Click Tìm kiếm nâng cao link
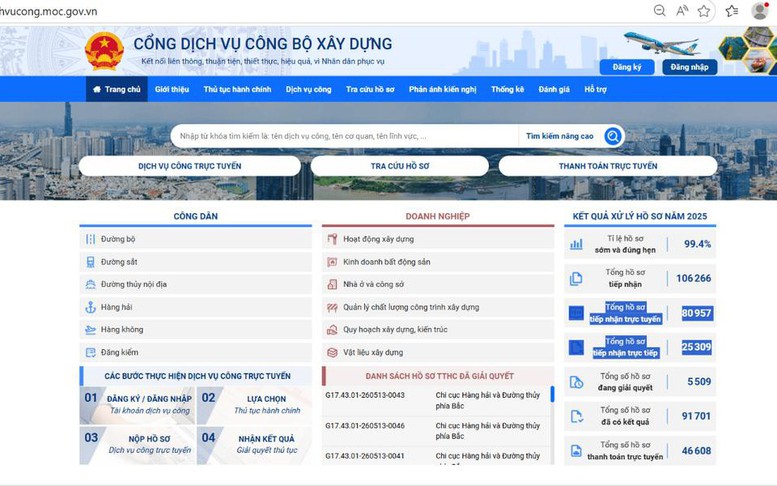The height and width of the screenshot is (486, 777). pyautogui.click(x=559, y=136)
